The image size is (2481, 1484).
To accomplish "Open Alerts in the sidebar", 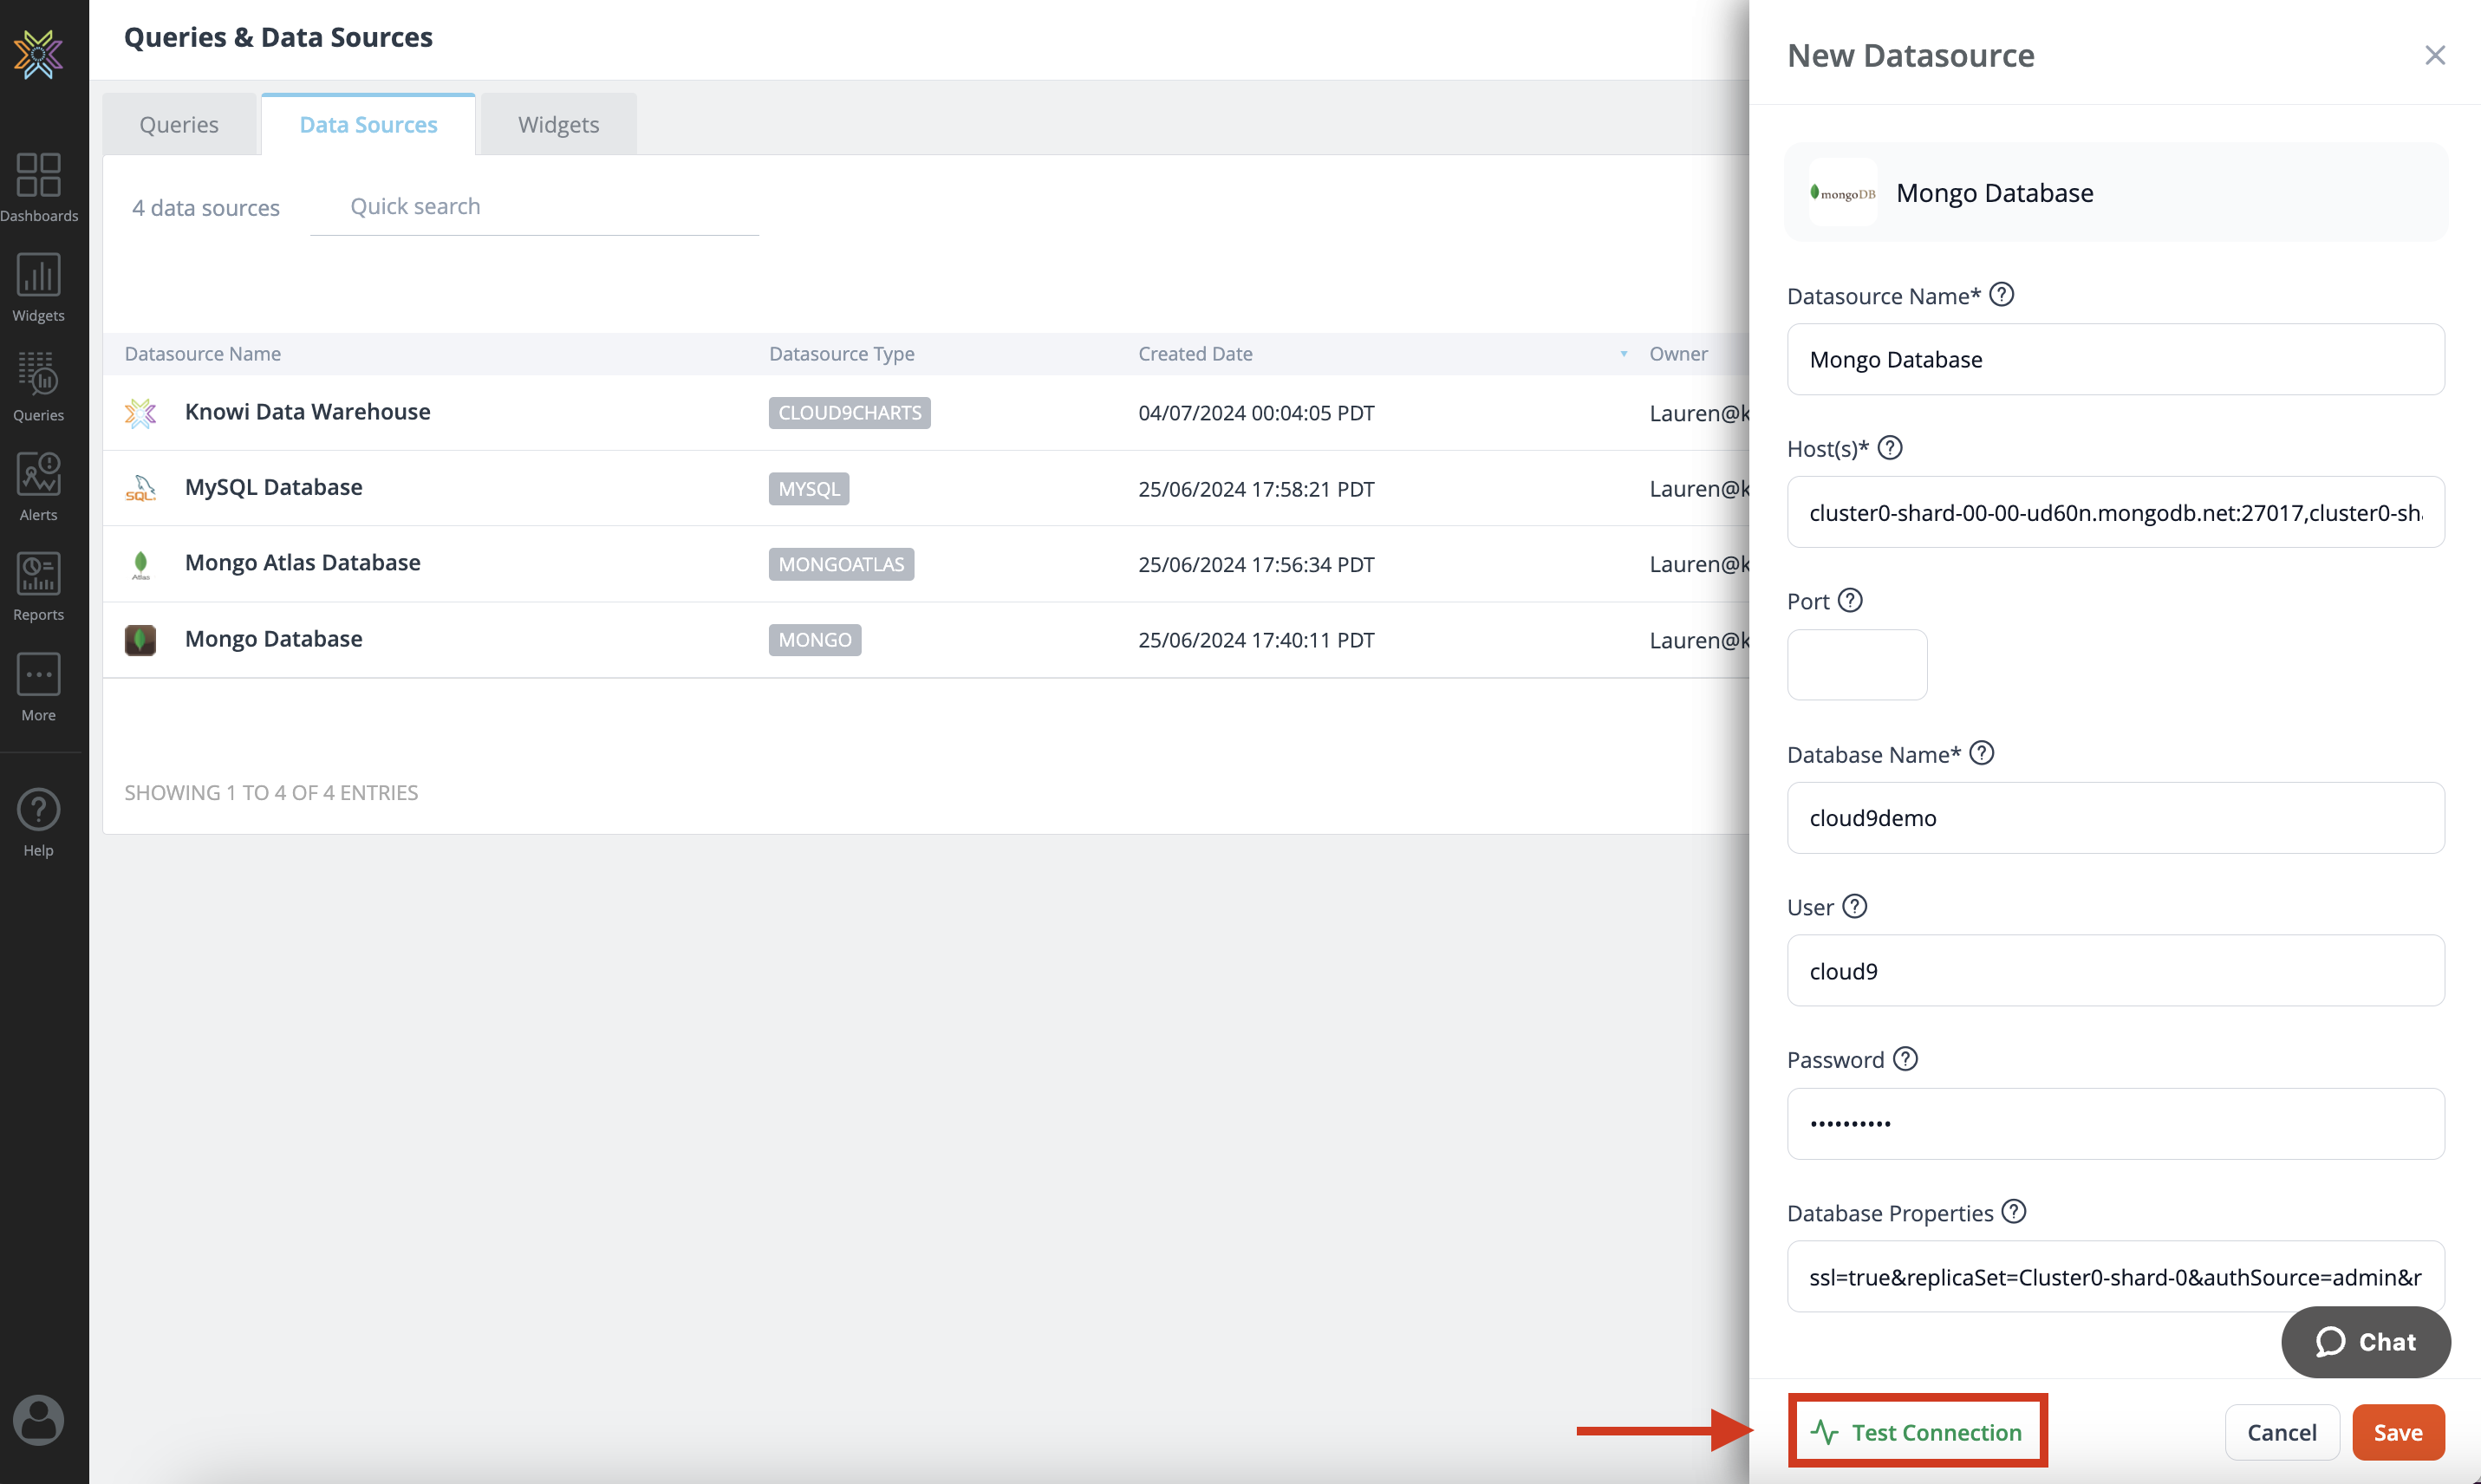I will click(x=38, y=486).
